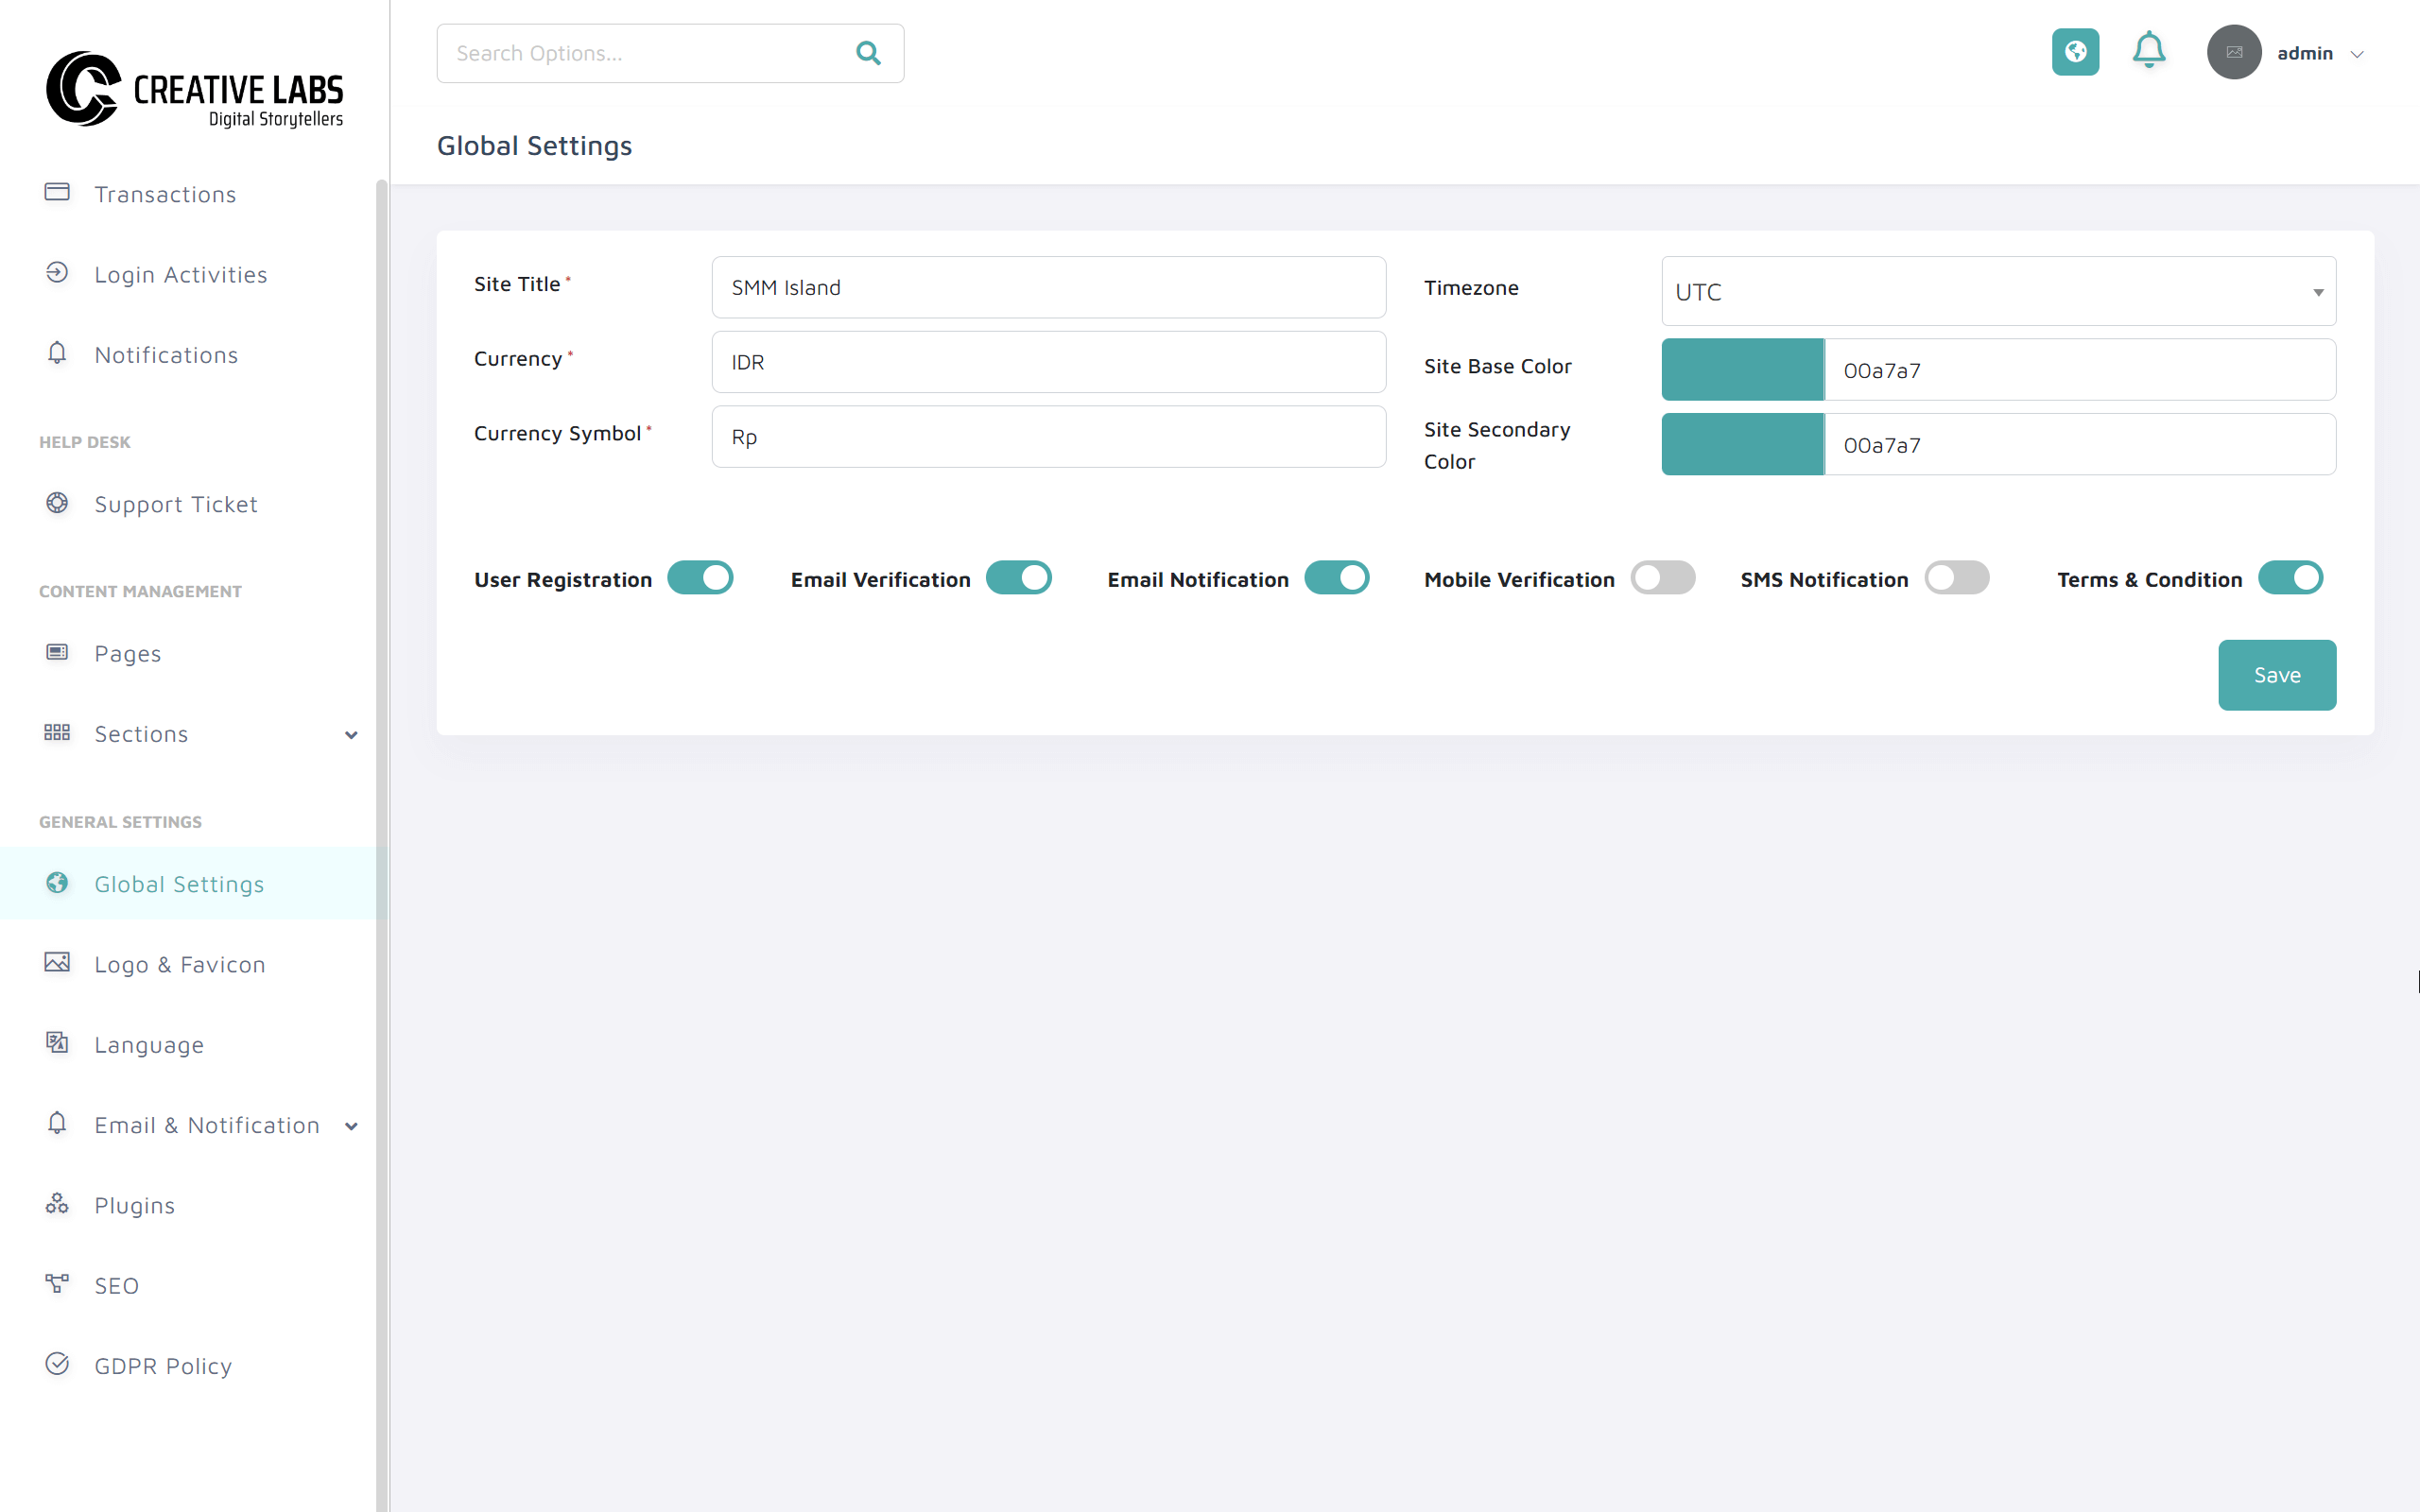
Task: Click the Site Title input field
Action: tap(1048, 288)
